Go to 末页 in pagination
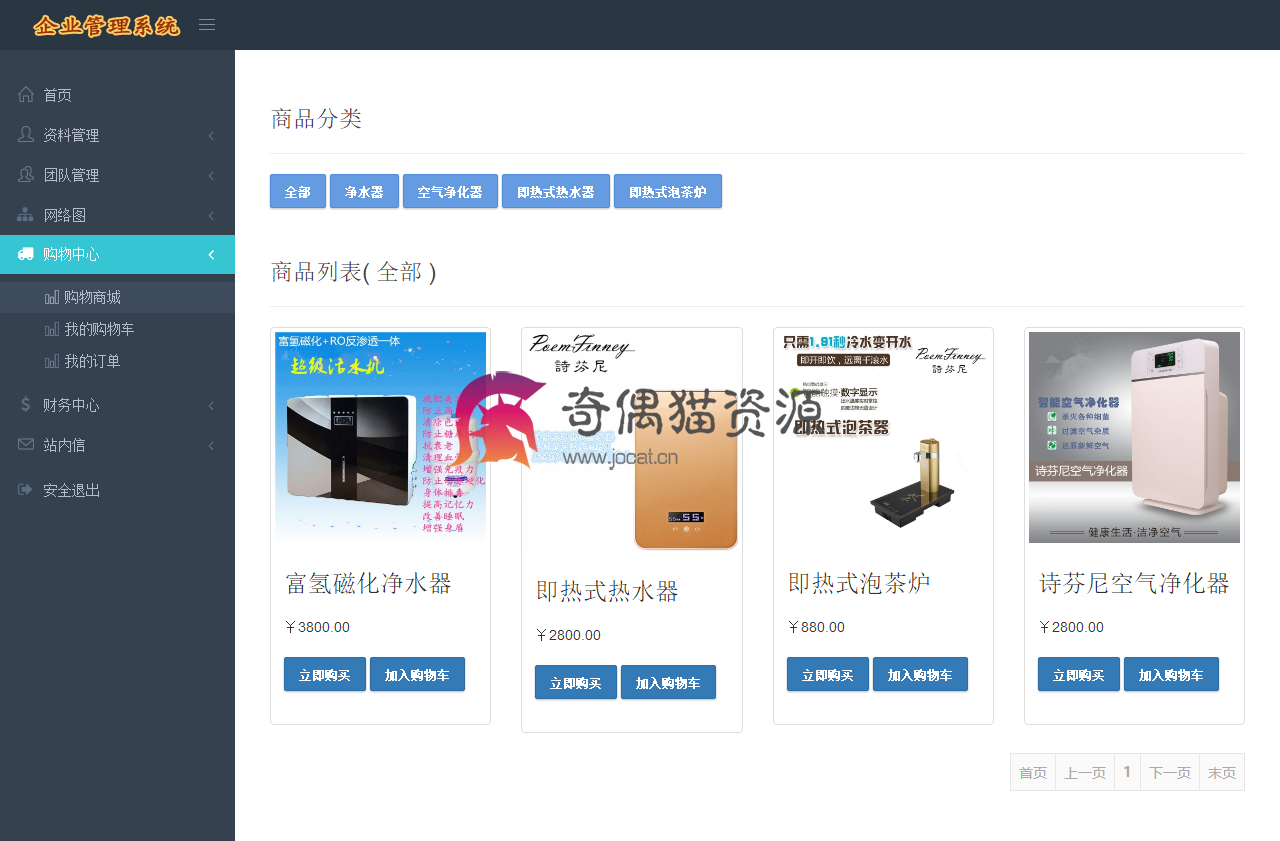This screenshot has width=1280, height=841. point(1222,772)
